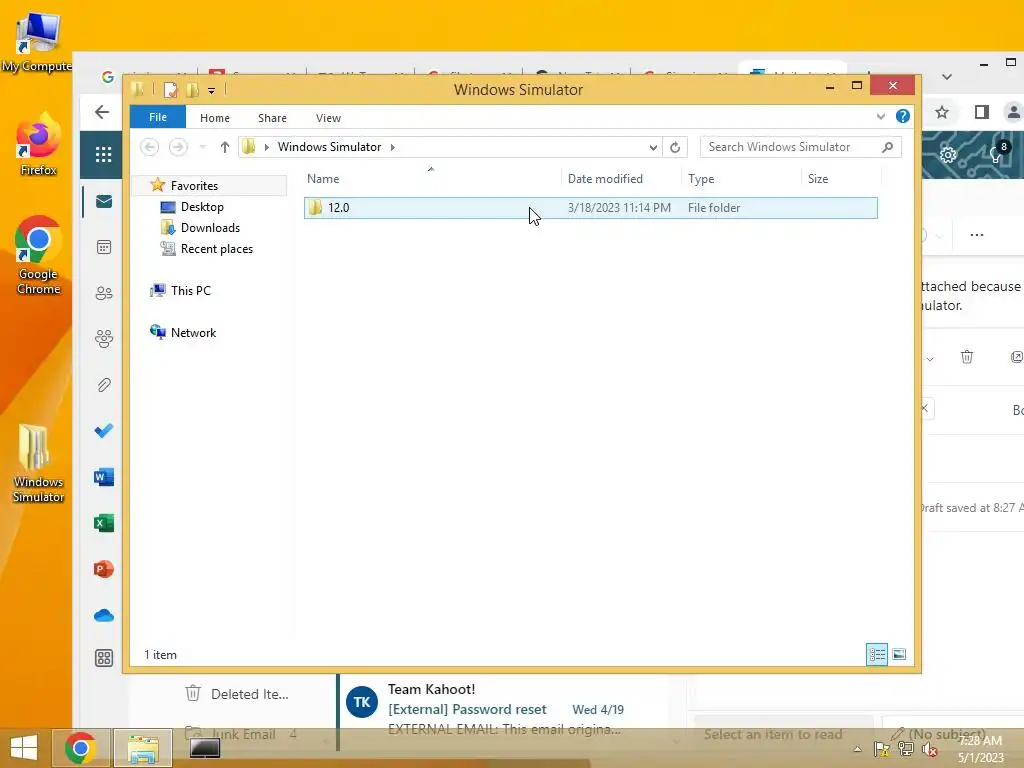Open Google Chrome desktop shortcut
Viewport: 1024px width, 768px height.
click(x=38, y=255)
